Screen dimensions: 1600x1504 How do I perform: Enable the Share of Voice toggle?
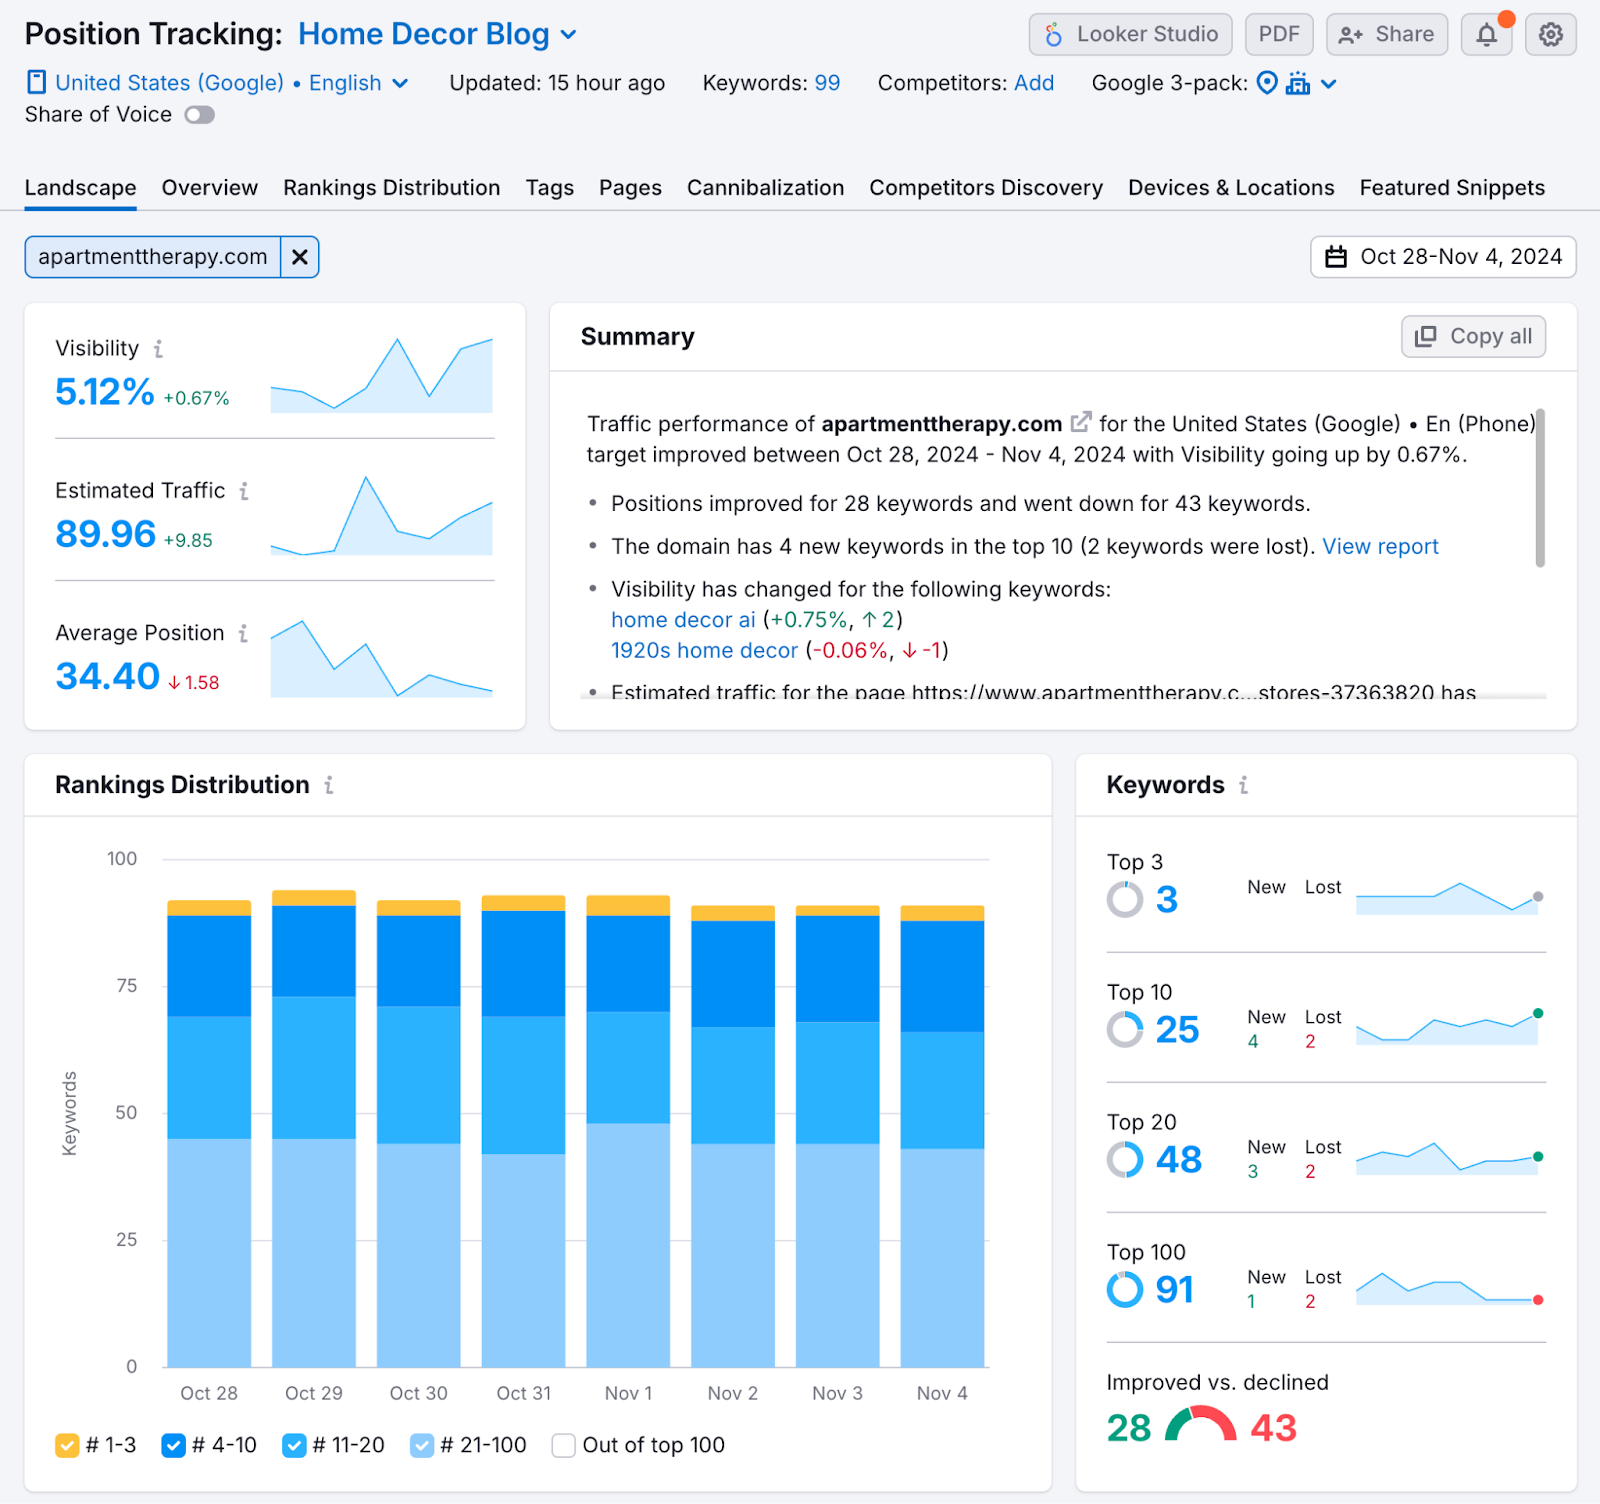point(199,114)
